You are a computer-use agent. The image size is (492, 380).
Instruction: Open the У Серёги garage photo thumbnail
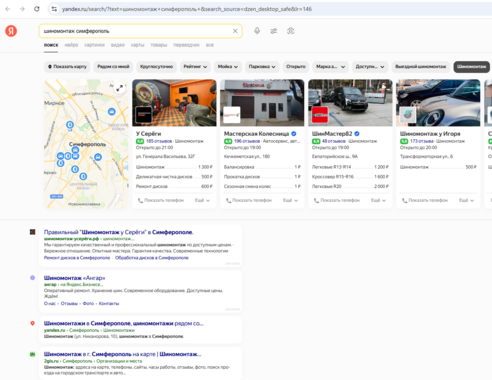174,103
